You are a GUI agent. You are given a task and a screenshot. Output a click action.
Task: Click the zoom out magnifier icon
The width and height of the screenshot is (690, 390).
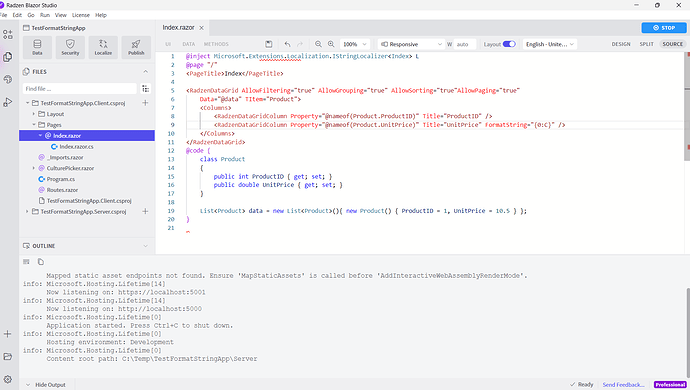[x=318, y=44]
